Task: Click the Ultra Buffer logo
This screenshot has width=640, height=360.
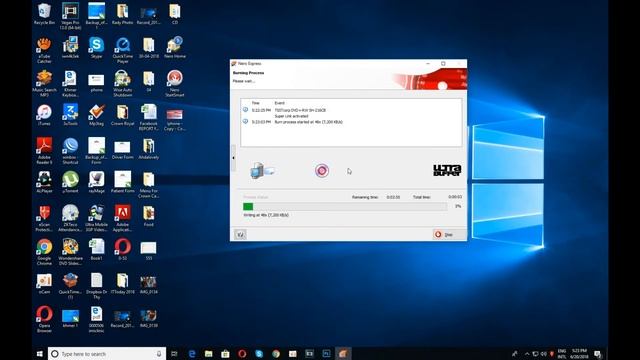Action: pos(447,170)
